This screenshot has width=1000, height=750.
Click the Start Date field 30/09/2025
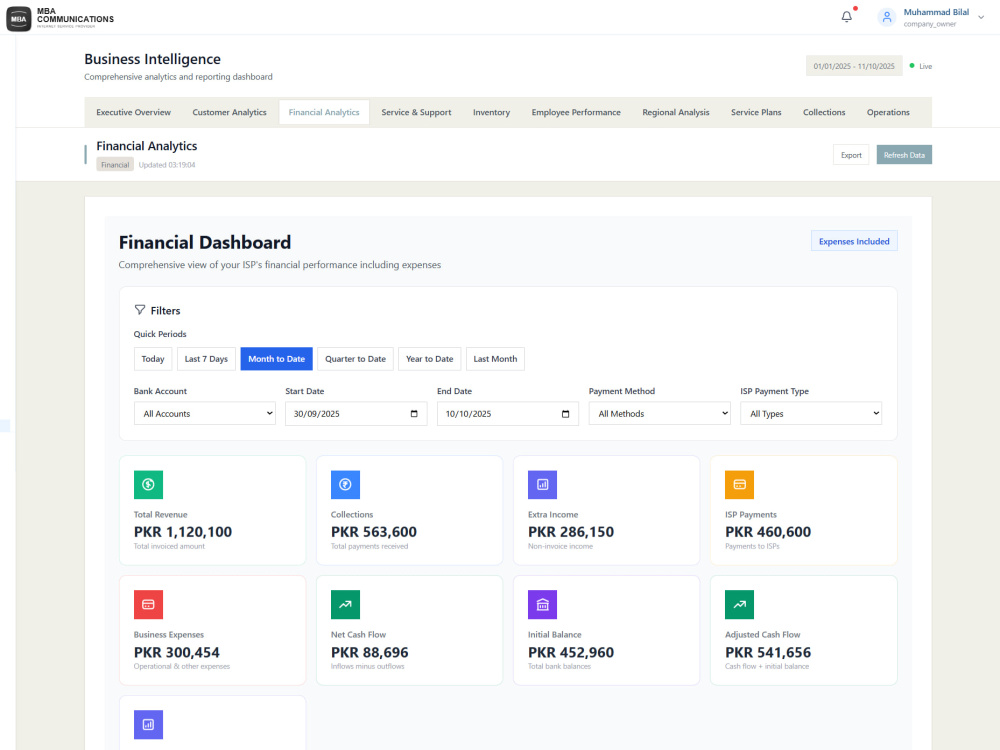coord(356,414)
